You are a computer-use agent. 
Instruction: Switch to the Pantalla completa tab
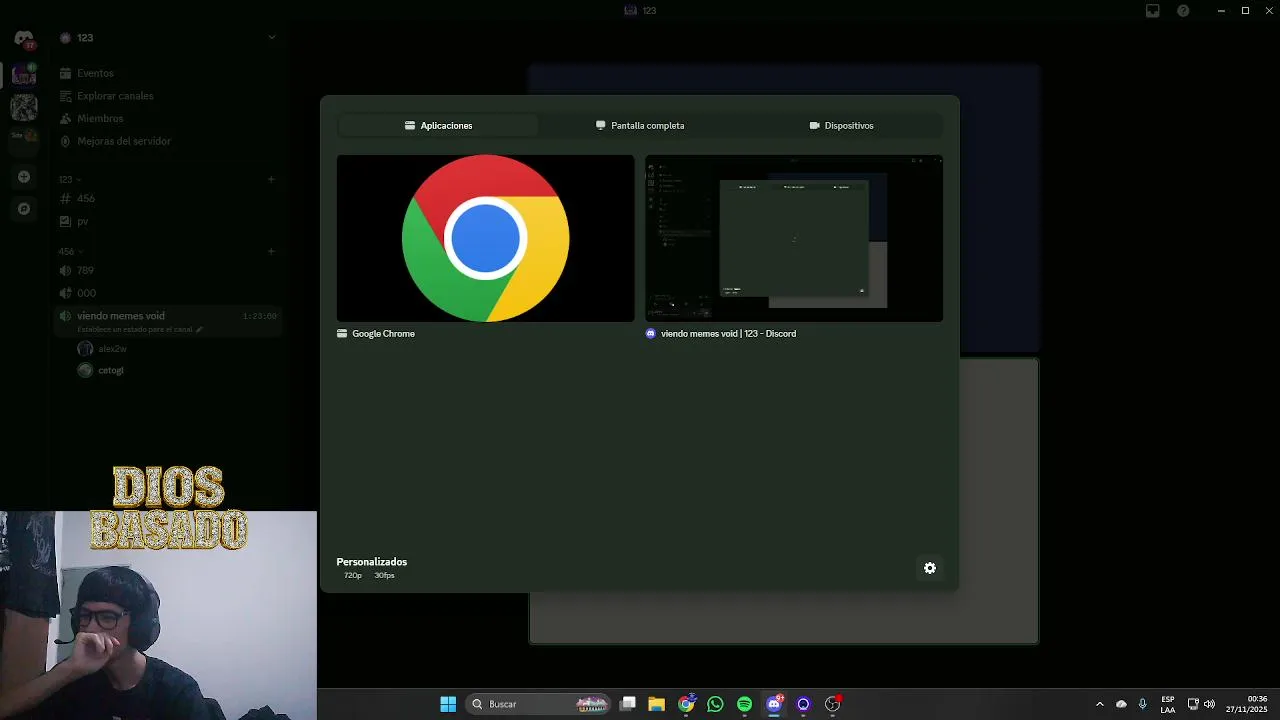[640, 126]
